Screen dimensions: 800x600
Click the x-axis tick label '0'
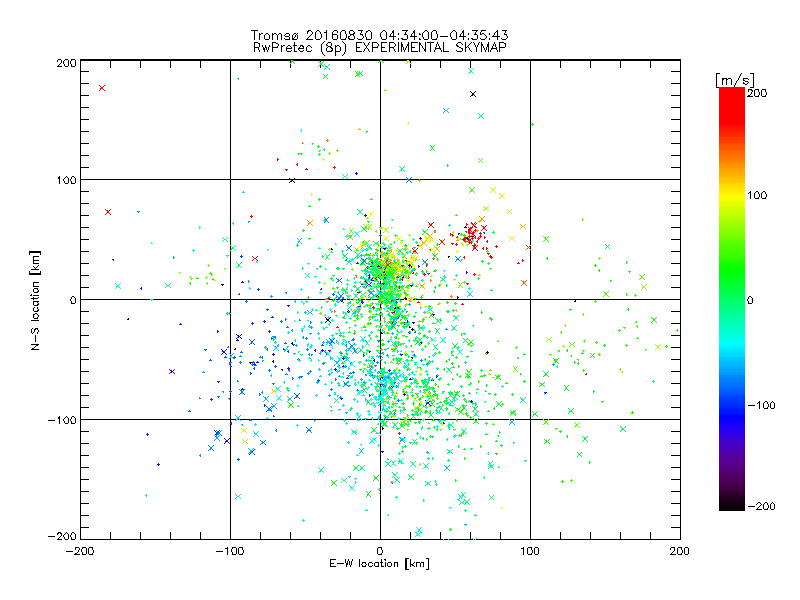[380, 551]
